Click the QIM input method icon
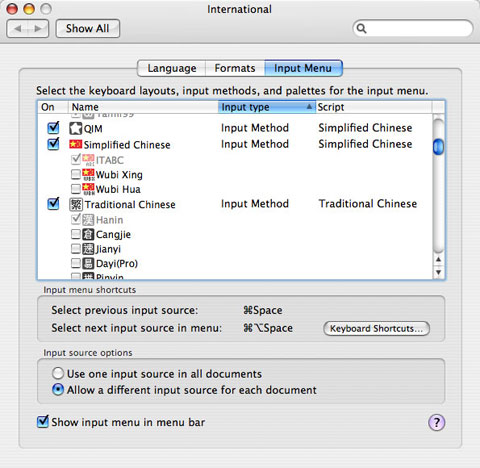The width and height of the screenshot is (480, 468). 76,128
